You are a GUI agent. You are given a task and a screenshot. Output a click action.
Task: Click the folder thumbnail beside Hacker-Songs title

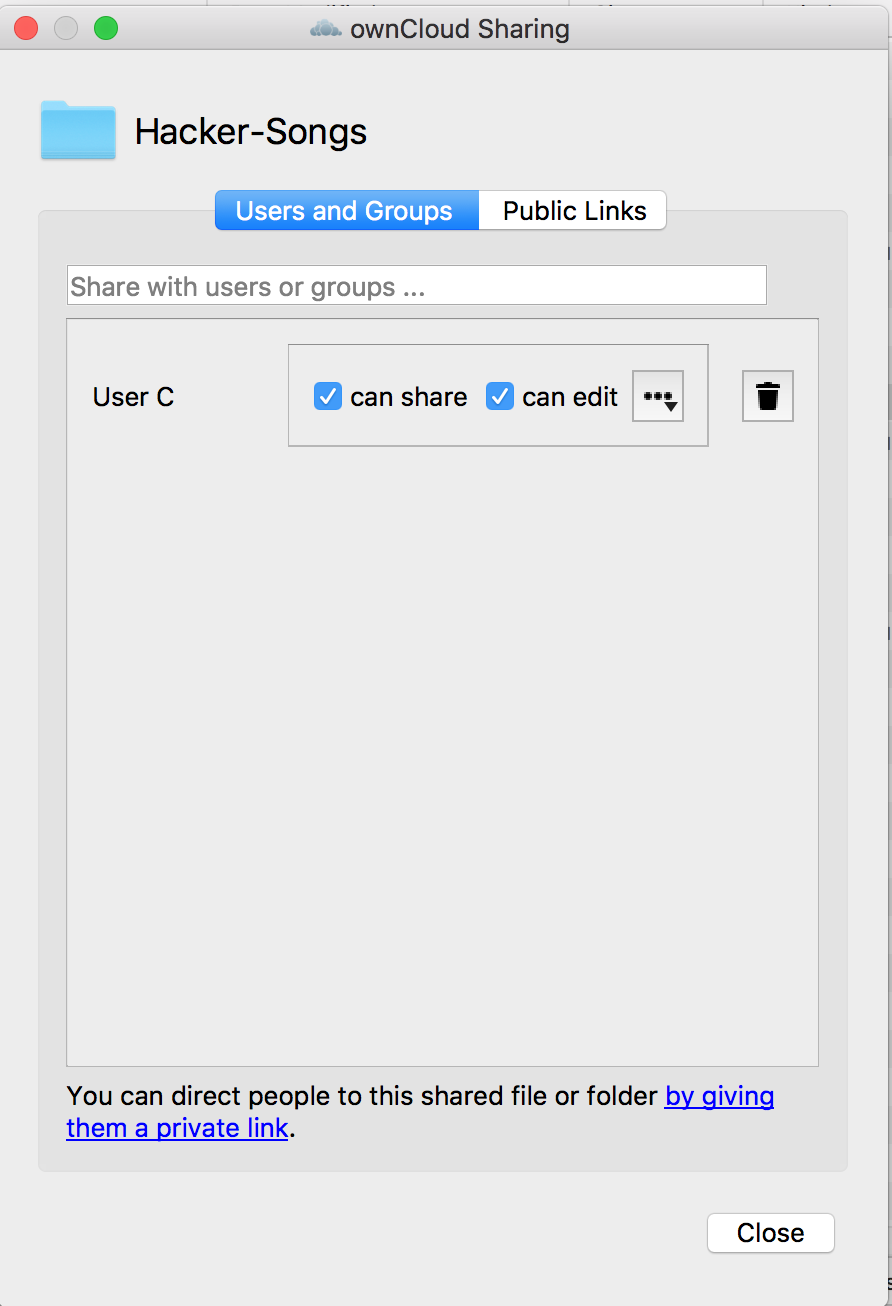tap(78, 130)
